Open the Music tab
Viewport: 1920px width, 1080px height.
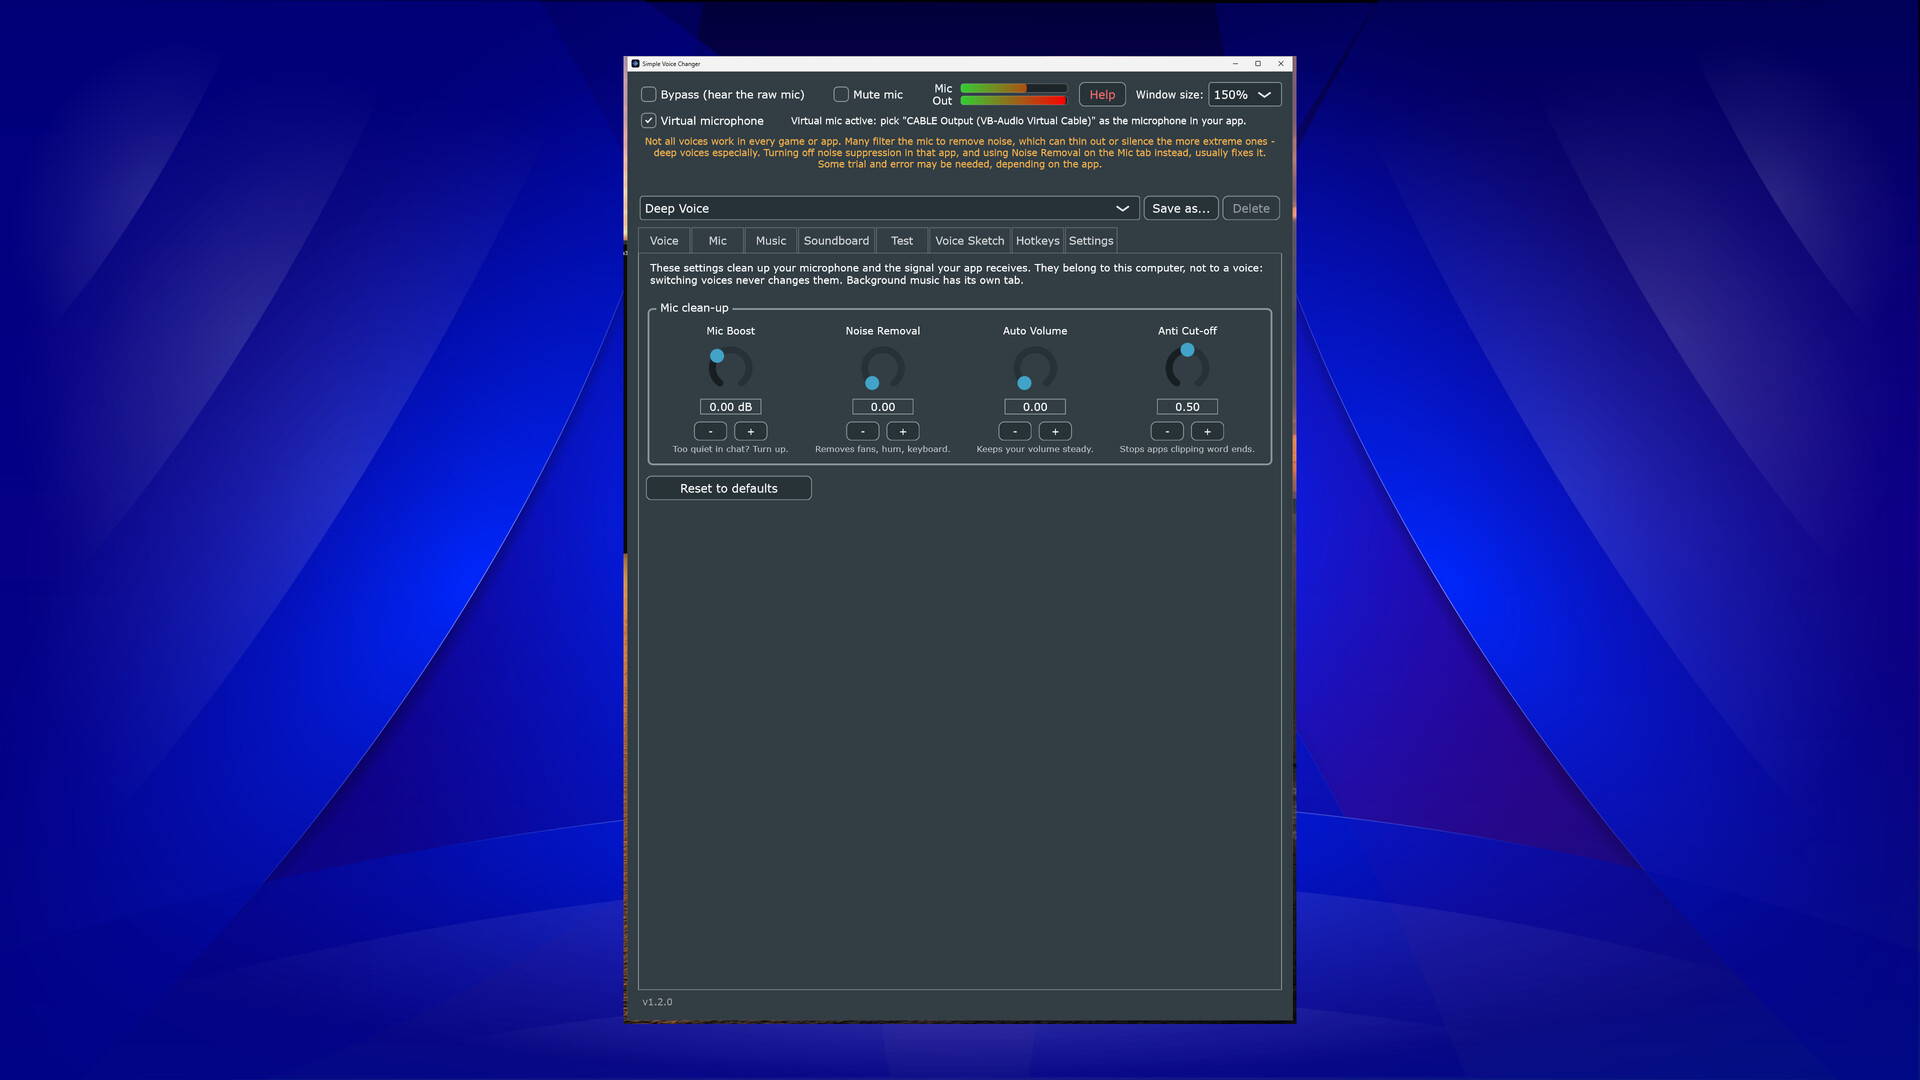[771, 241]
